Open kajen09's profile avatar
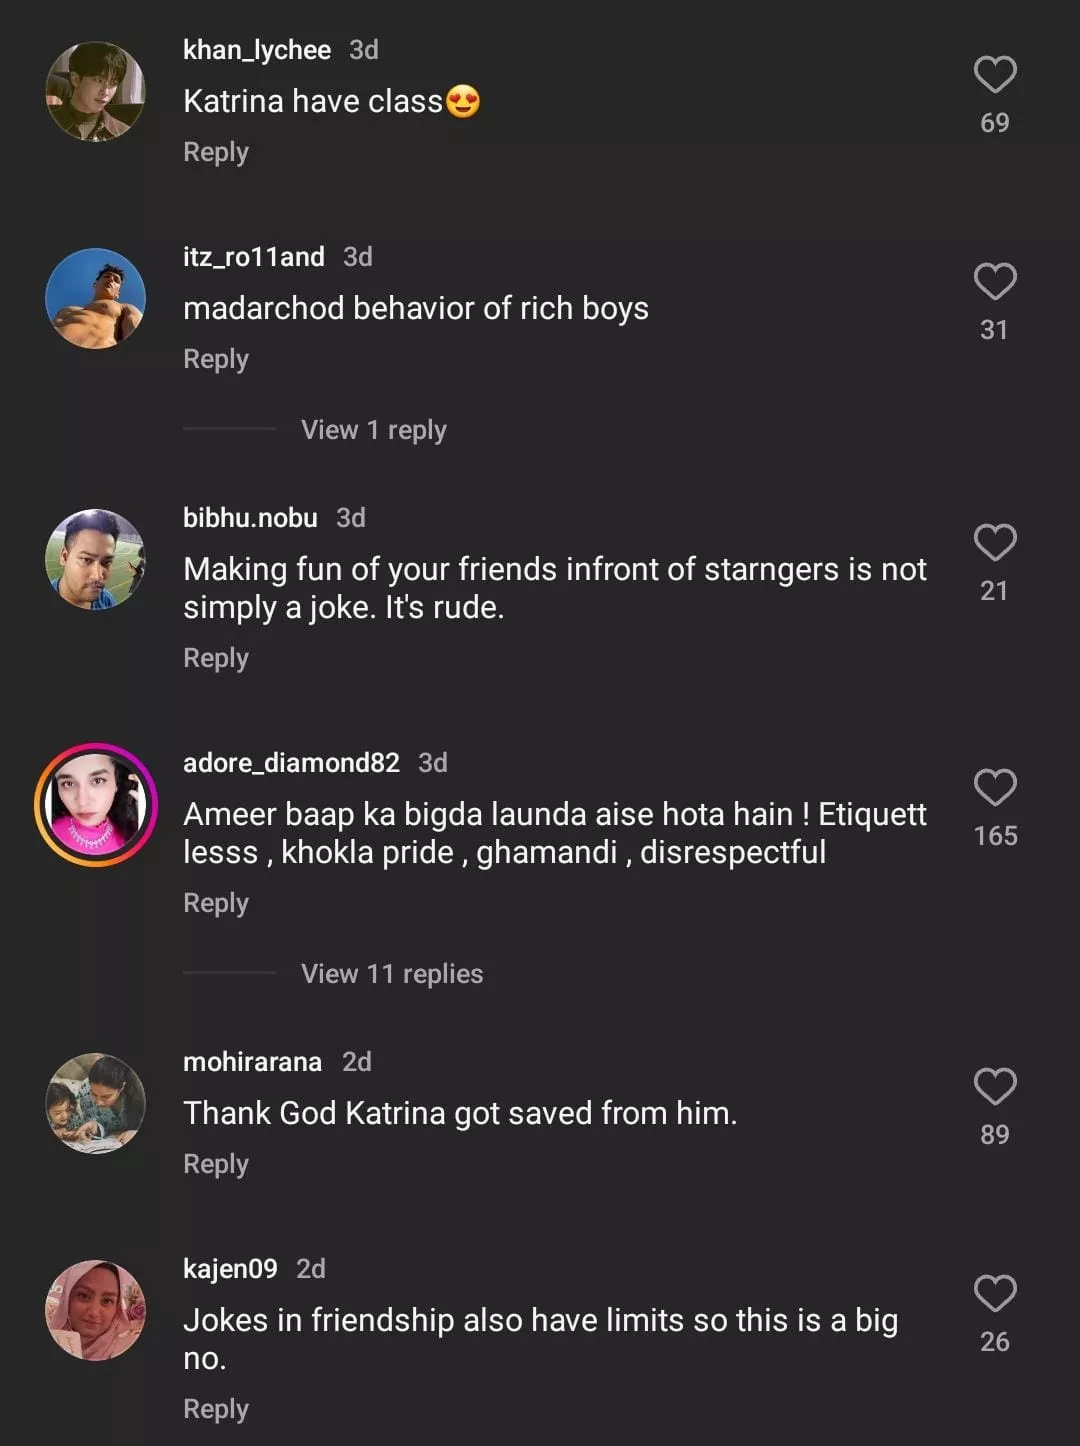Image resolution: width=1080 pixels, height=1446 pixels. pyautogui.click(x=96, y=1310)
